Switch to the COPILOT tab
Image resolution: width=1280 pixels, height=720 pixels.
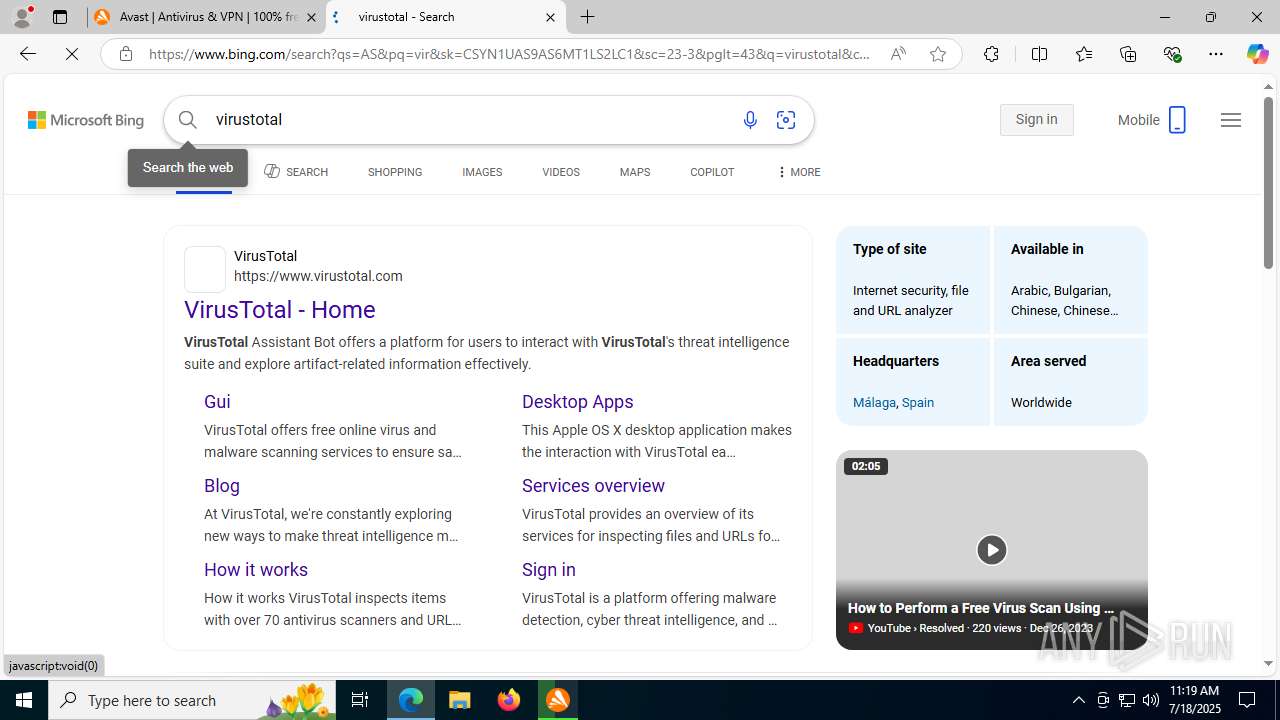pos(712,172)
